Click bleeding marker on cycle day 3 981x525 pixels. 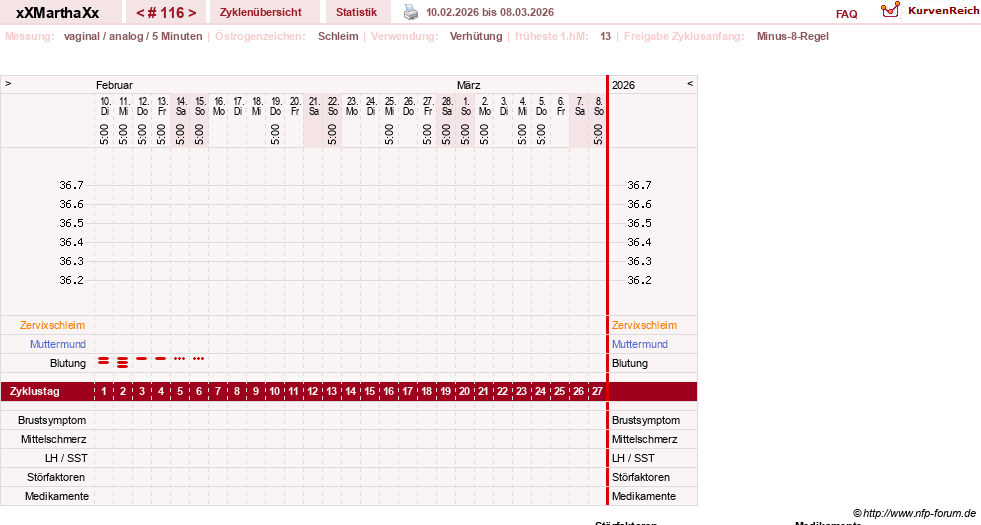141,359
